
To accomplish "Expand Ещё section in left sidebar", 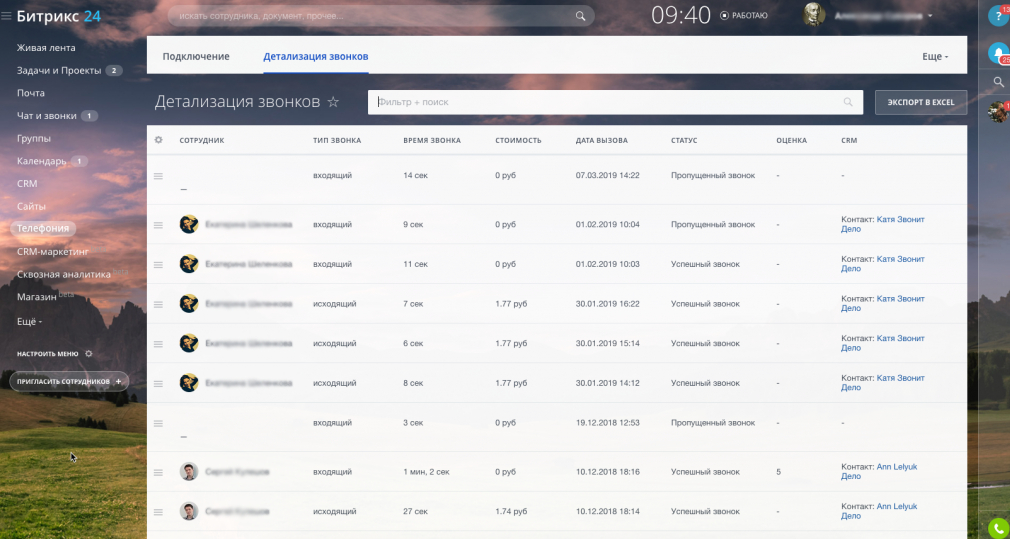I will (30, 321).
